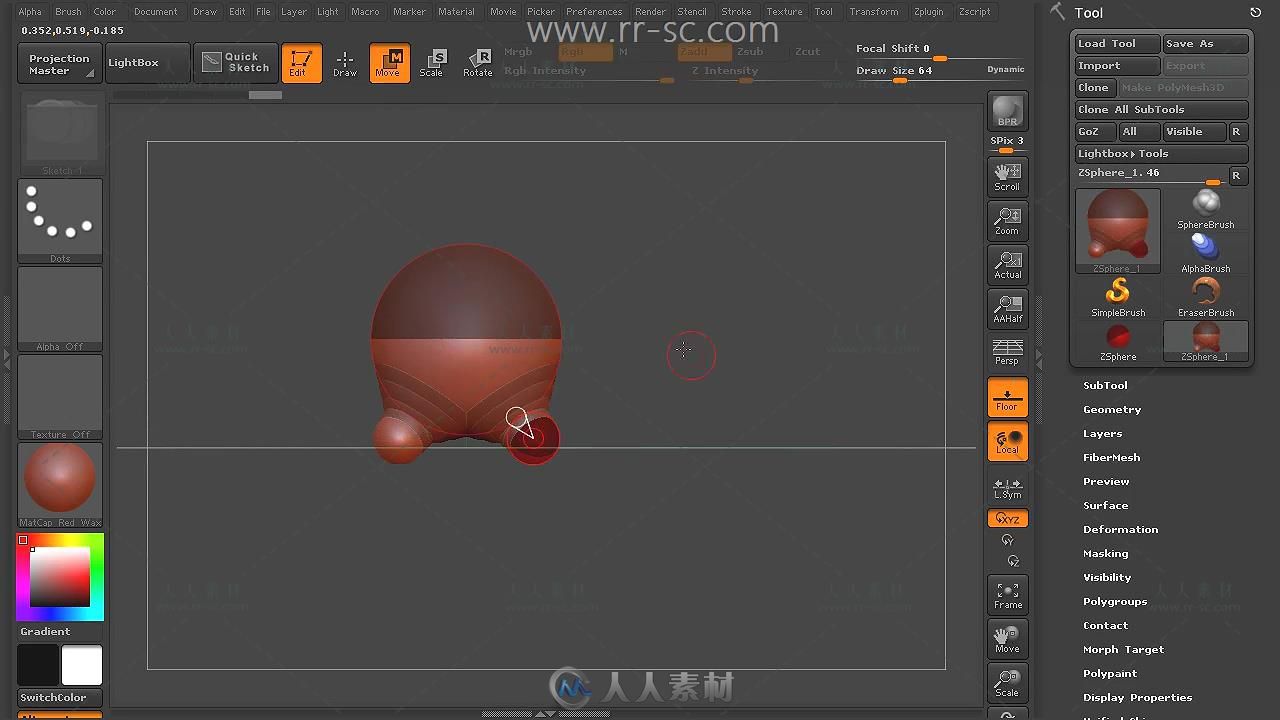Select the large ZSphere_1 tool preview
1280x720 pixels.
click(1118, 230)
